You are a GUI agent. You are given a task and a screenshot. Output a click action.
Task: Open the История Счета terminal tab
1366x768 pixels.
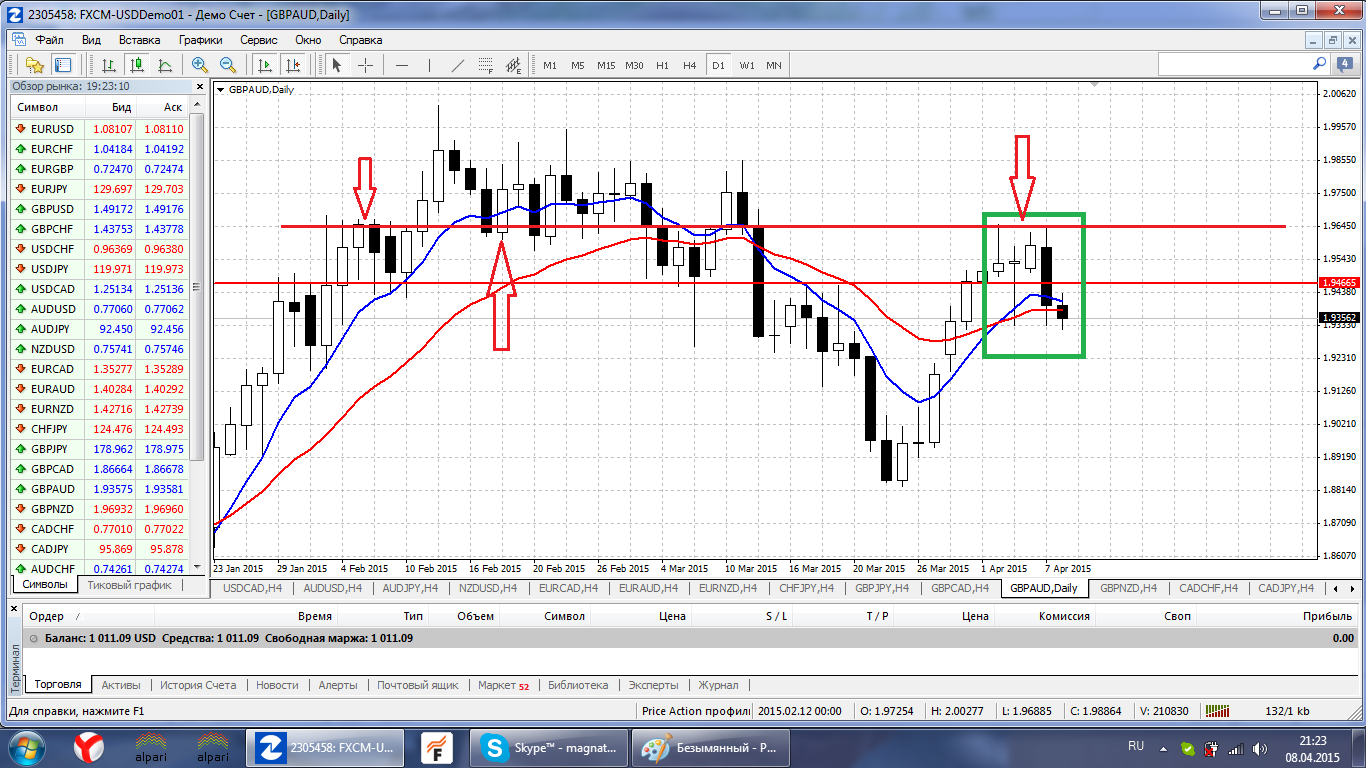(x=198, y=685)
